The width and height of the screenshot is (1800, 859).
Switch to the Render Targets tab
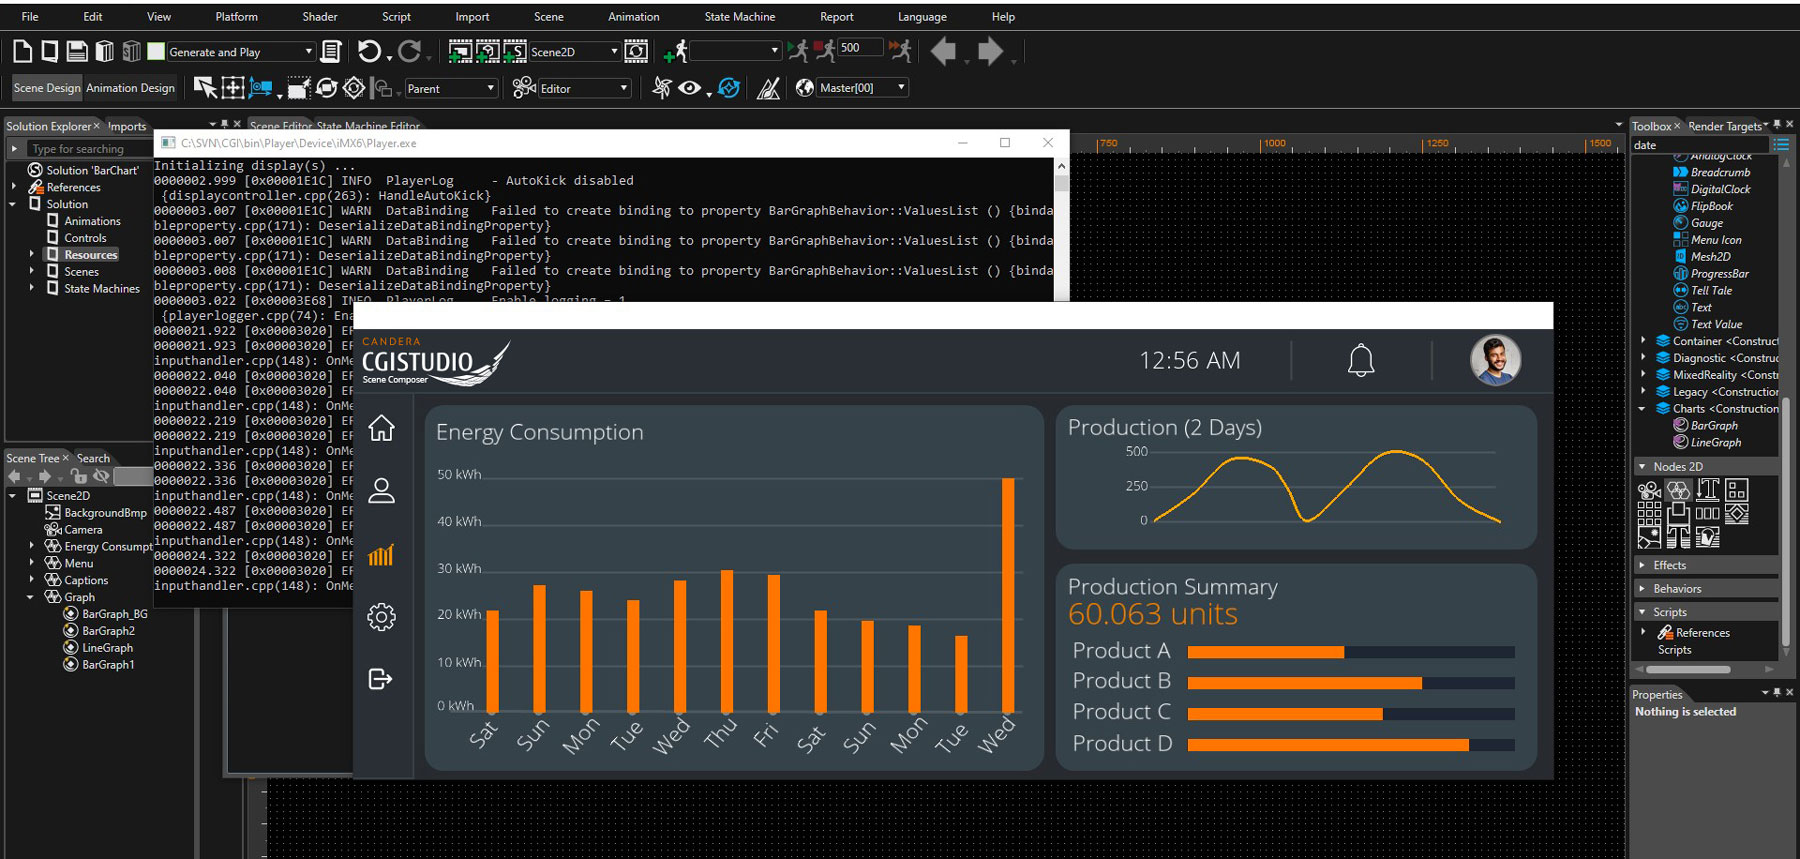tap(1724, 126)
